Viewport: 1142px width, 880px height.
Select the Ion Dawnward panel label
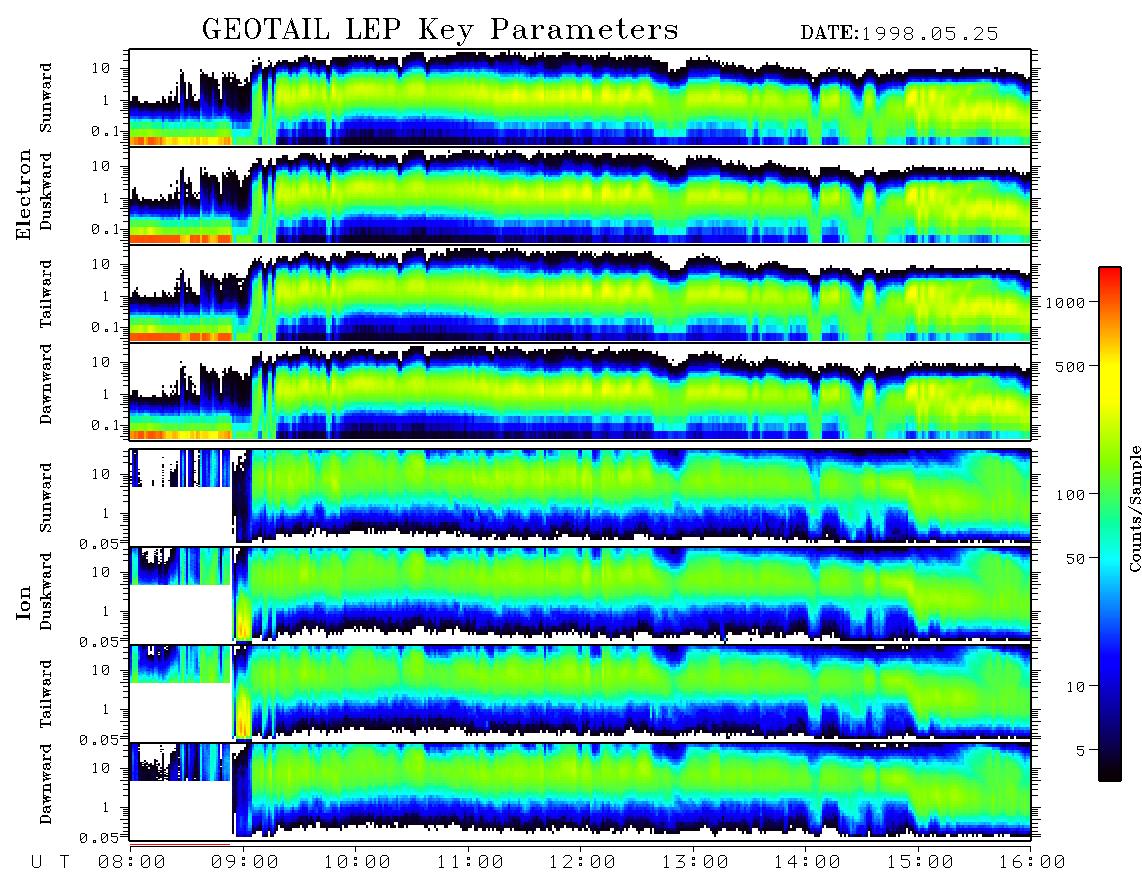click(x=46, y=784)
